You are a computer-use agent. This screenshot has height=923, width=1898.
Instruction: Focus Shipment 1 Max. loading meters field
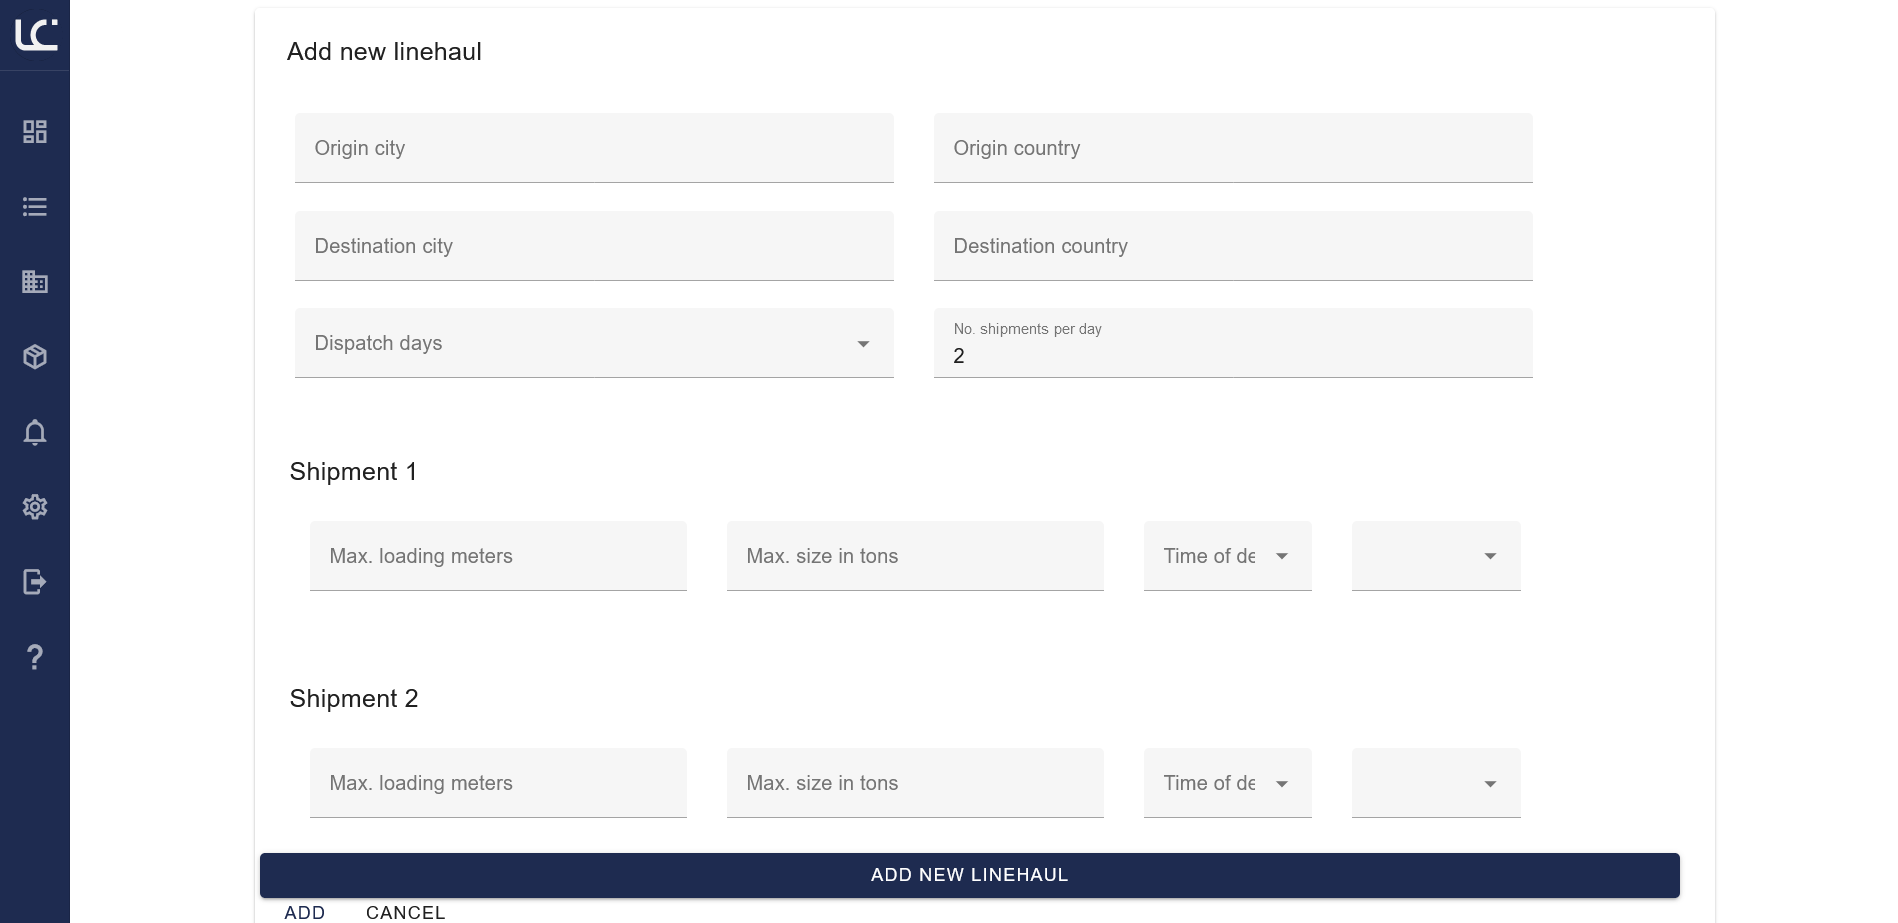click(x=497, y=556)
